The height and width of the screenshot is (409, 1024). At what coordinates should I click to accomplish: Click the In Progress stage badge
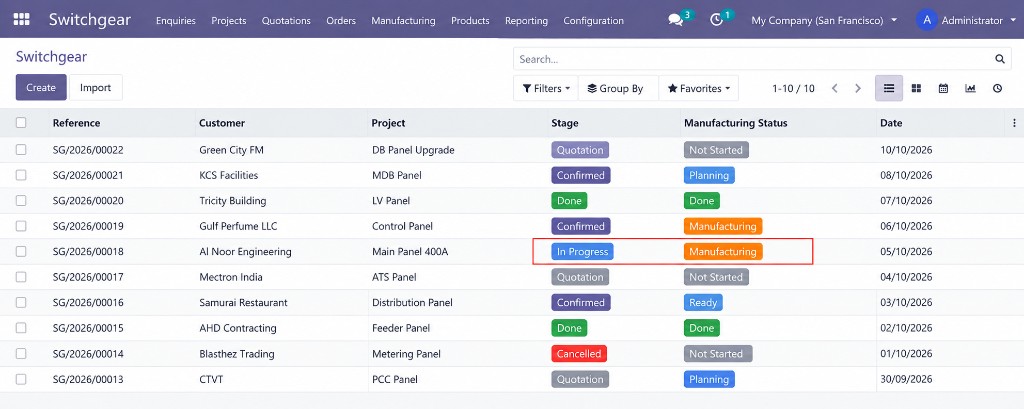coord(583,252)
